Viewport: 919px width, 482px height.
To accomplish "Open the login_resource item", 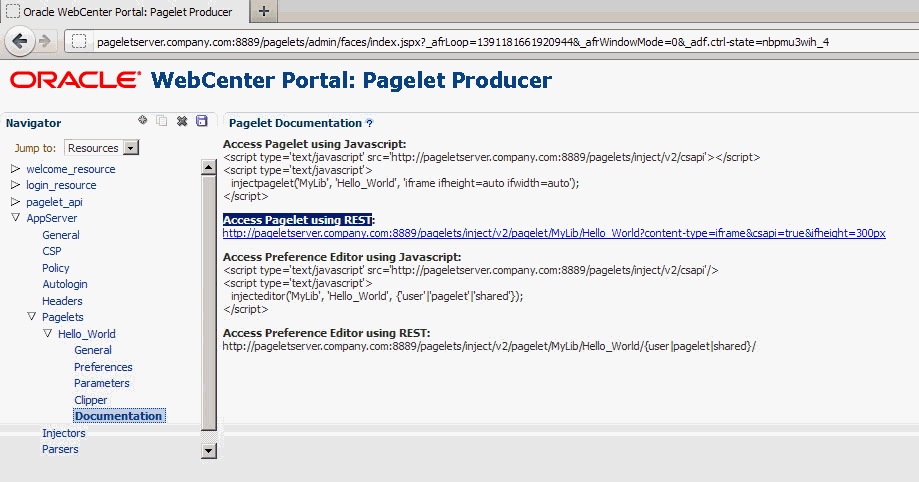I will [x=61, y=185].
